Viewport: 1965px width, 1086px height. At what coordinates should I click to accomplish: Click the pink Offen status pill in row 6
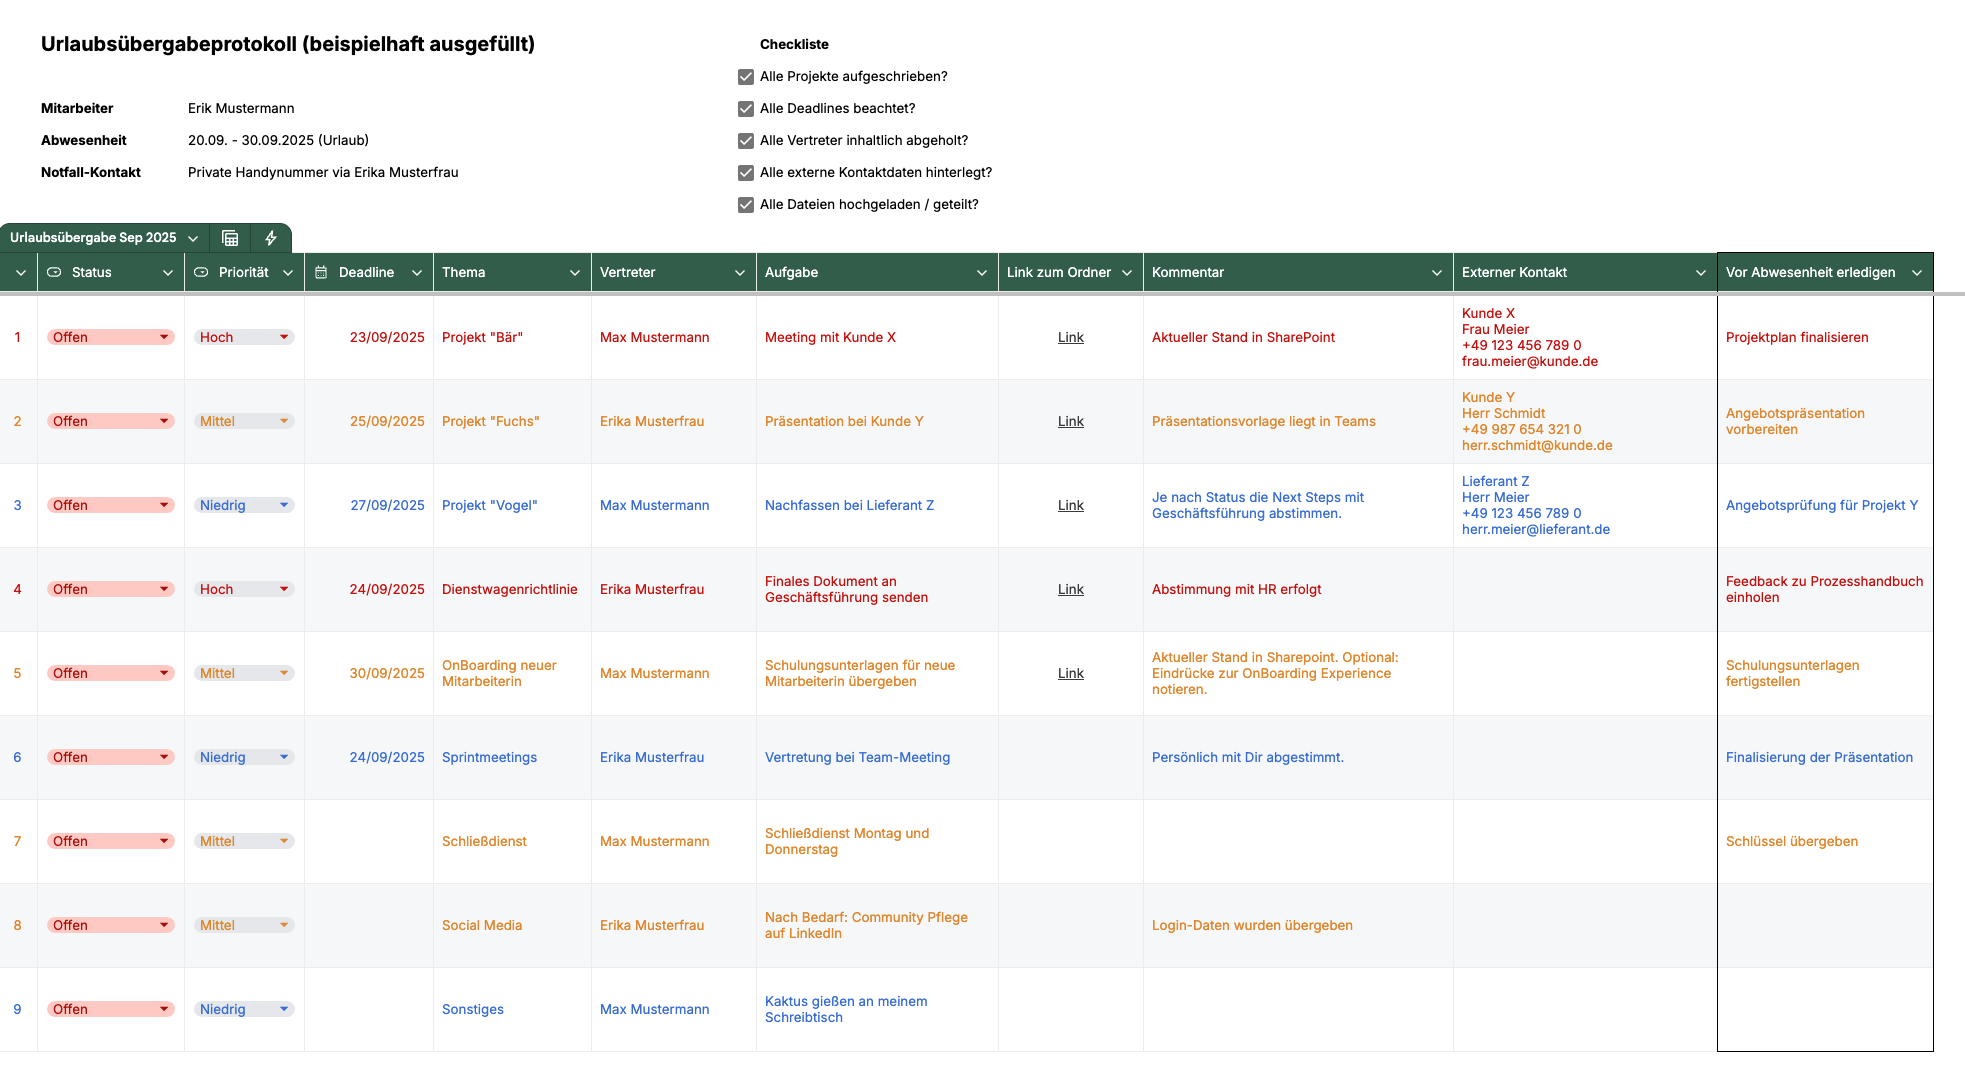pos(100,757)
